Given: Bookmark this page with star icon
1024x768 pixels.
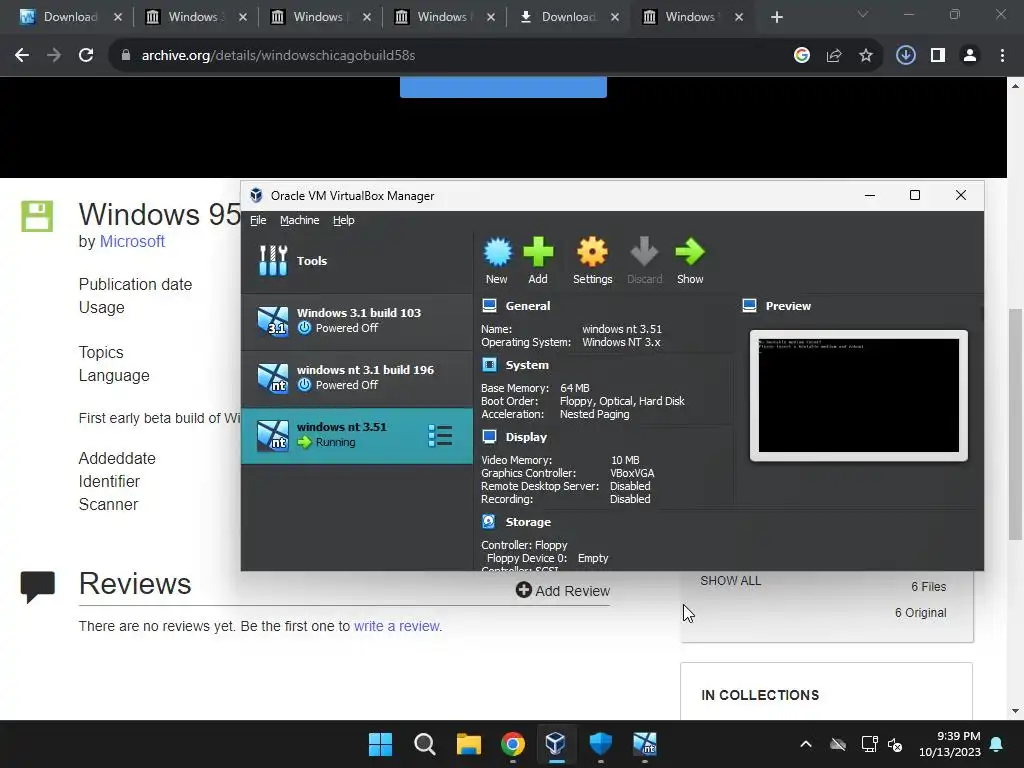Looking at the screenshot, I should 865,56.
